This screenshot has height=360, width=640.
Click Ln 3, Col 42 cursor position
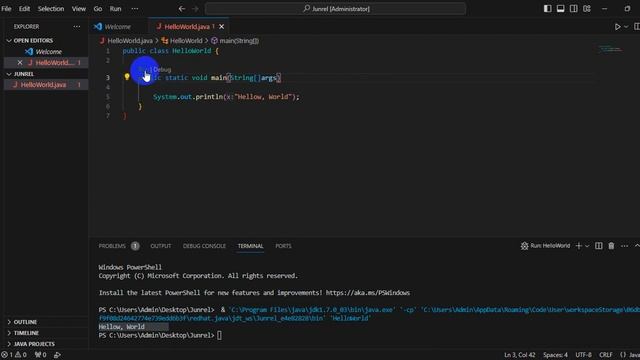coord(520,355)
